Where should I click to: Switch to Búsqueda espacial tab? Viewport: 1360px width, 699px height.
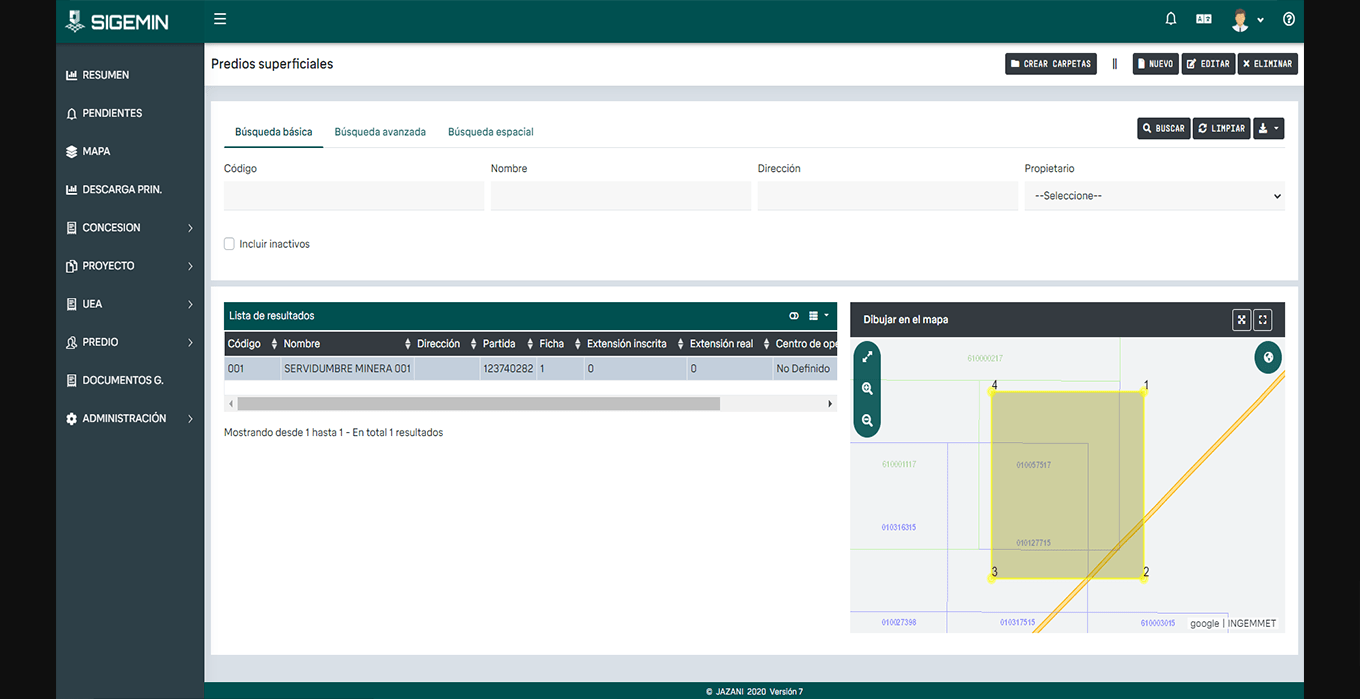point(491,132)
